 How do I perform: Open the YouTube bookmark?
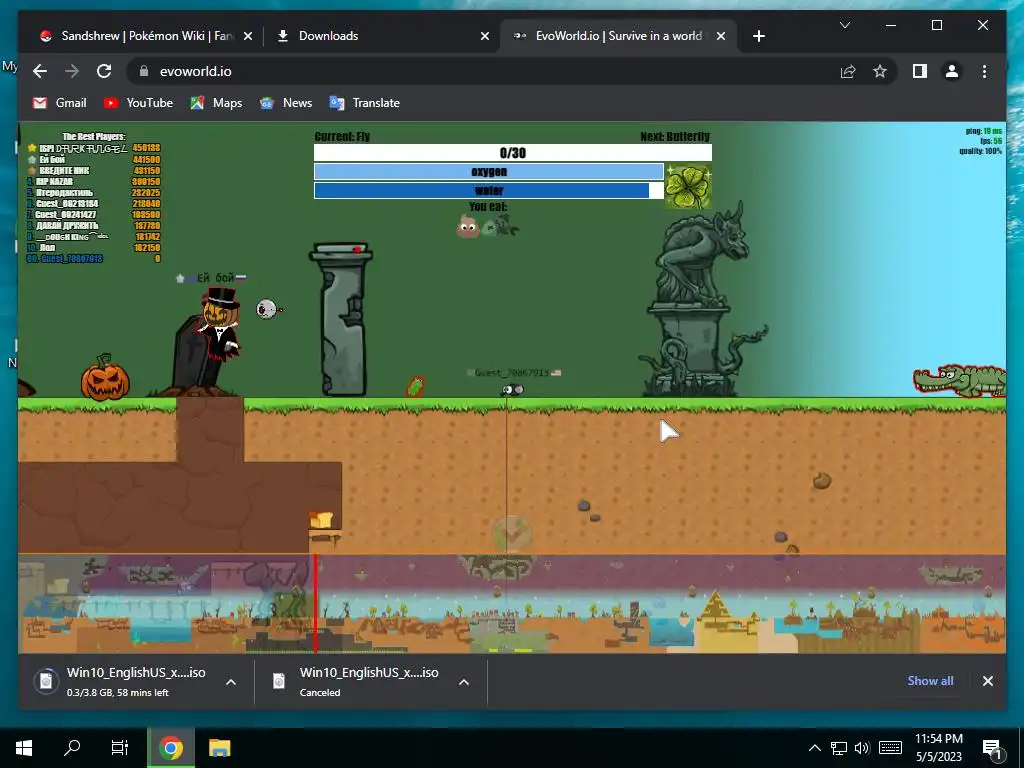pyautogui.click(x=138, y=103)
